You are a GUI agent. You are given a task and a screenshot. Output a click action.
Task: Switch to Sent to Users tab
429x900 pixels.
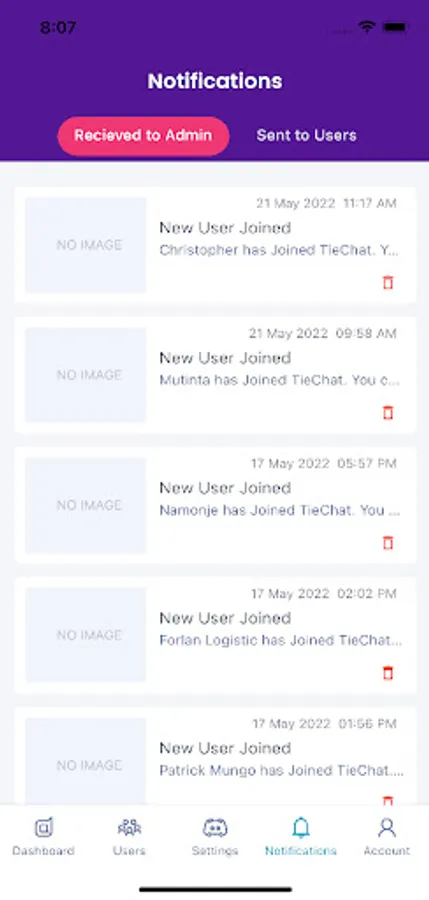tap(307, 135)
